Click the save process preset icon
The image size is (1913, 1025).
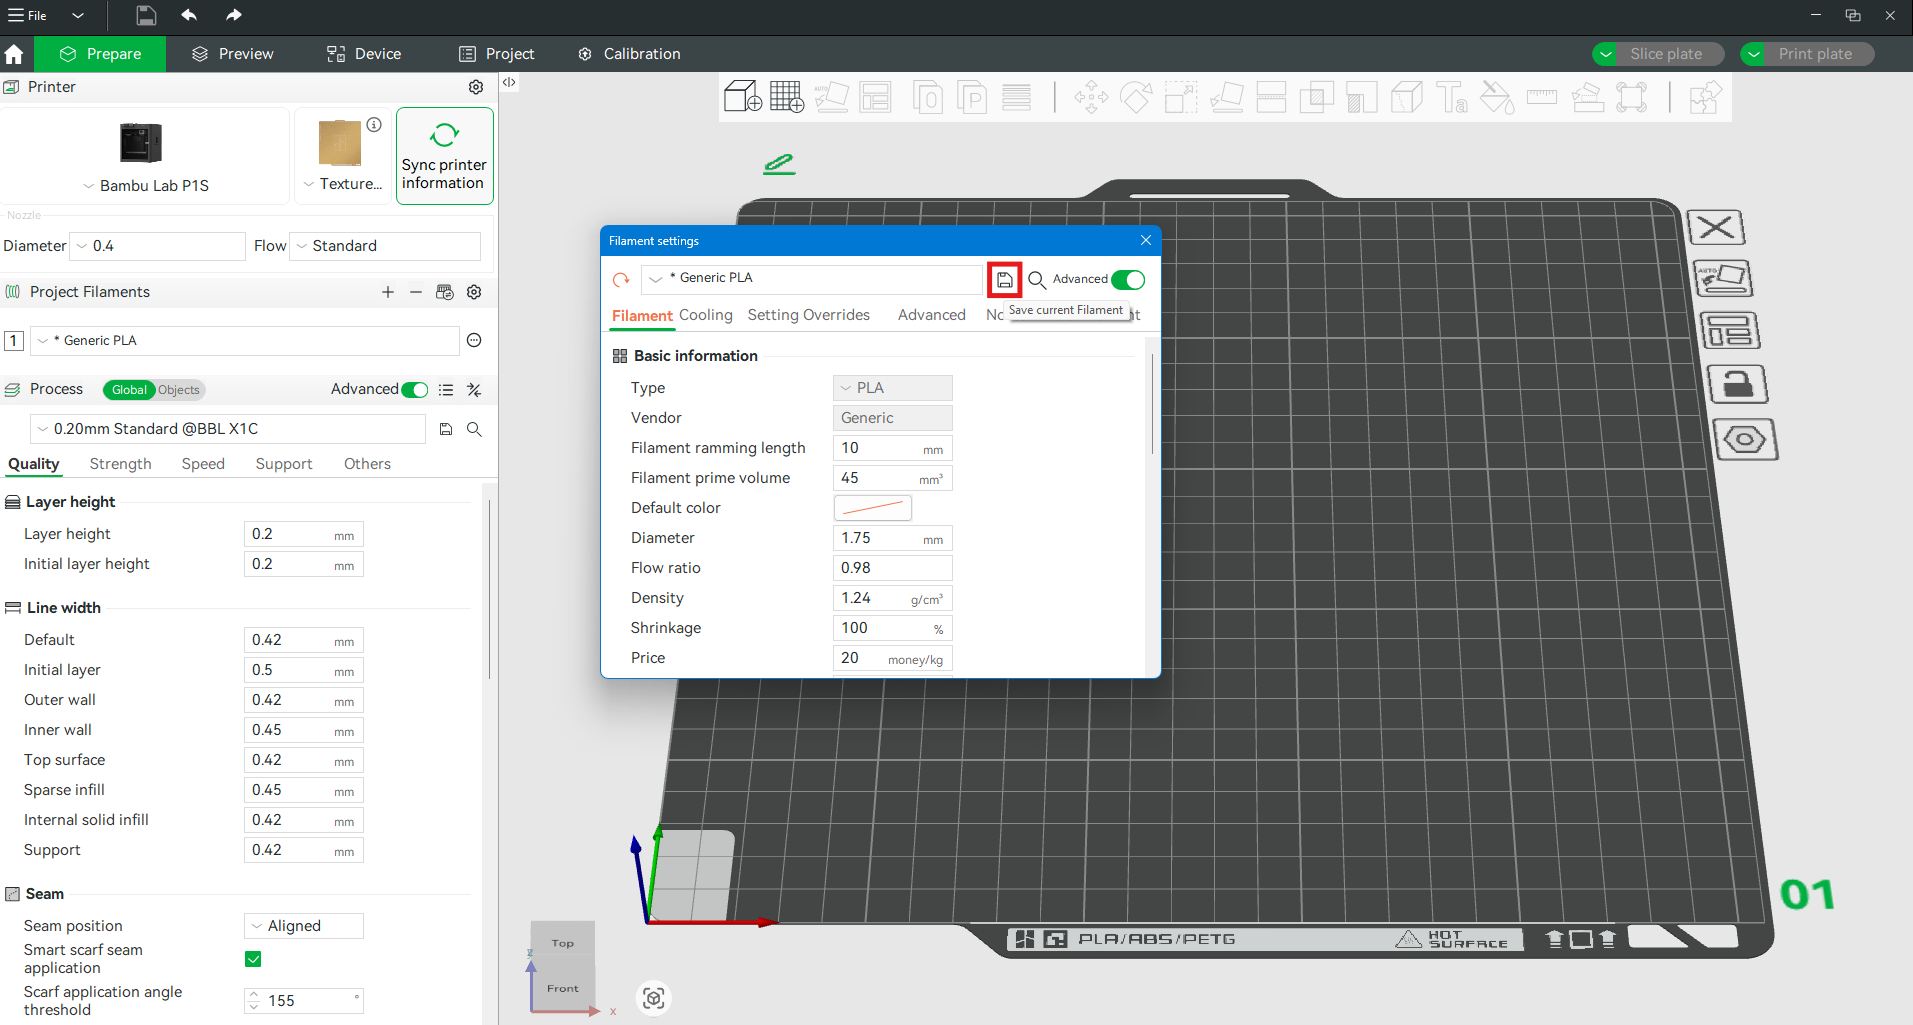click(446, 429)
